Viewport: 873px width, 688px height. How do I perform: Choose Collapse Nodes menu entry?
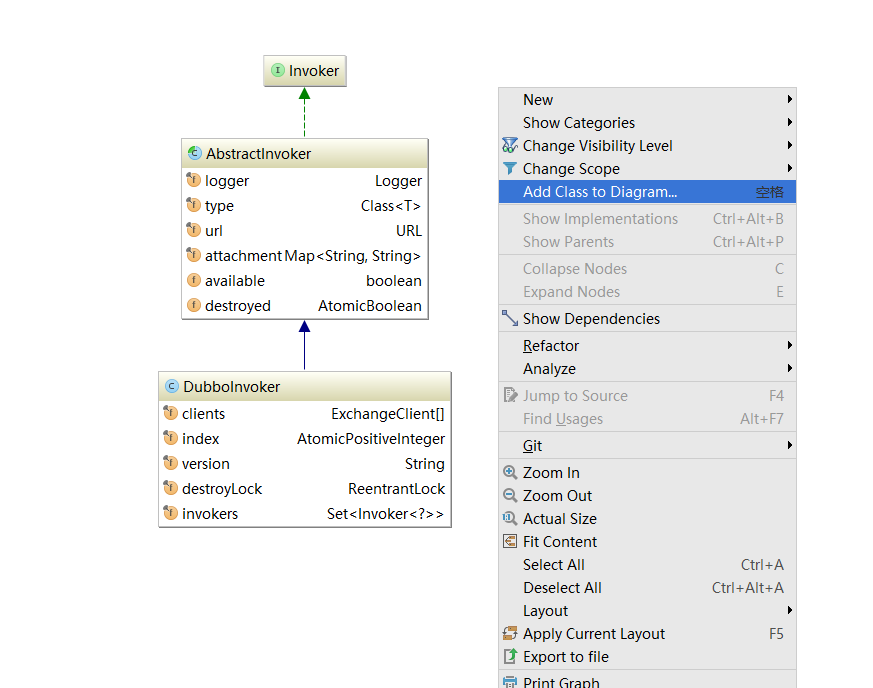[647, 268]
